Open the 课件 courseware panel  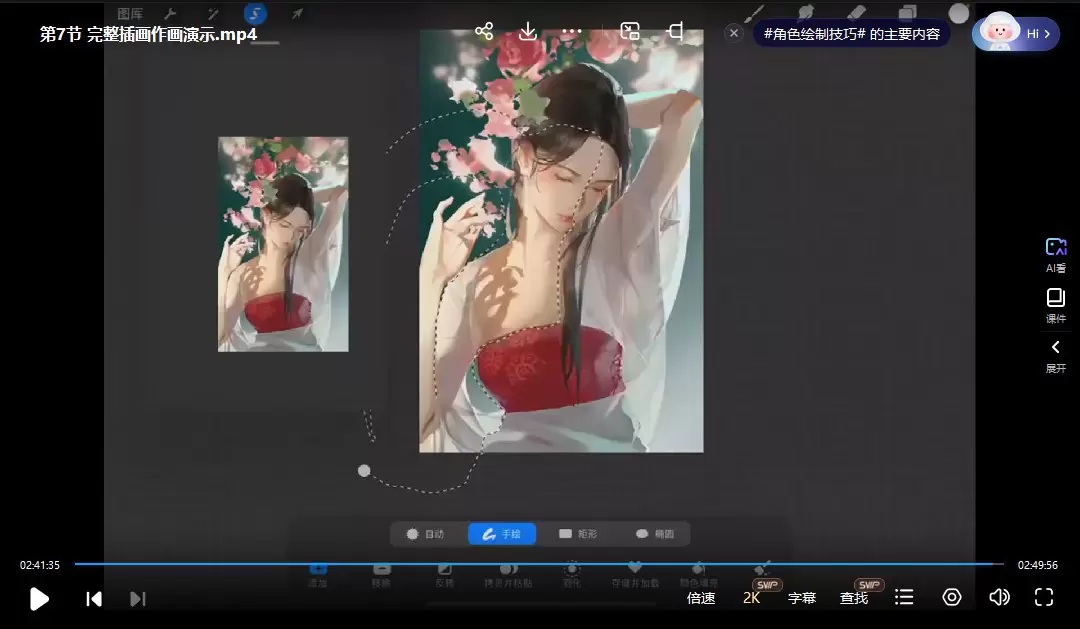pyautogui.click(x=1056, y=305)
